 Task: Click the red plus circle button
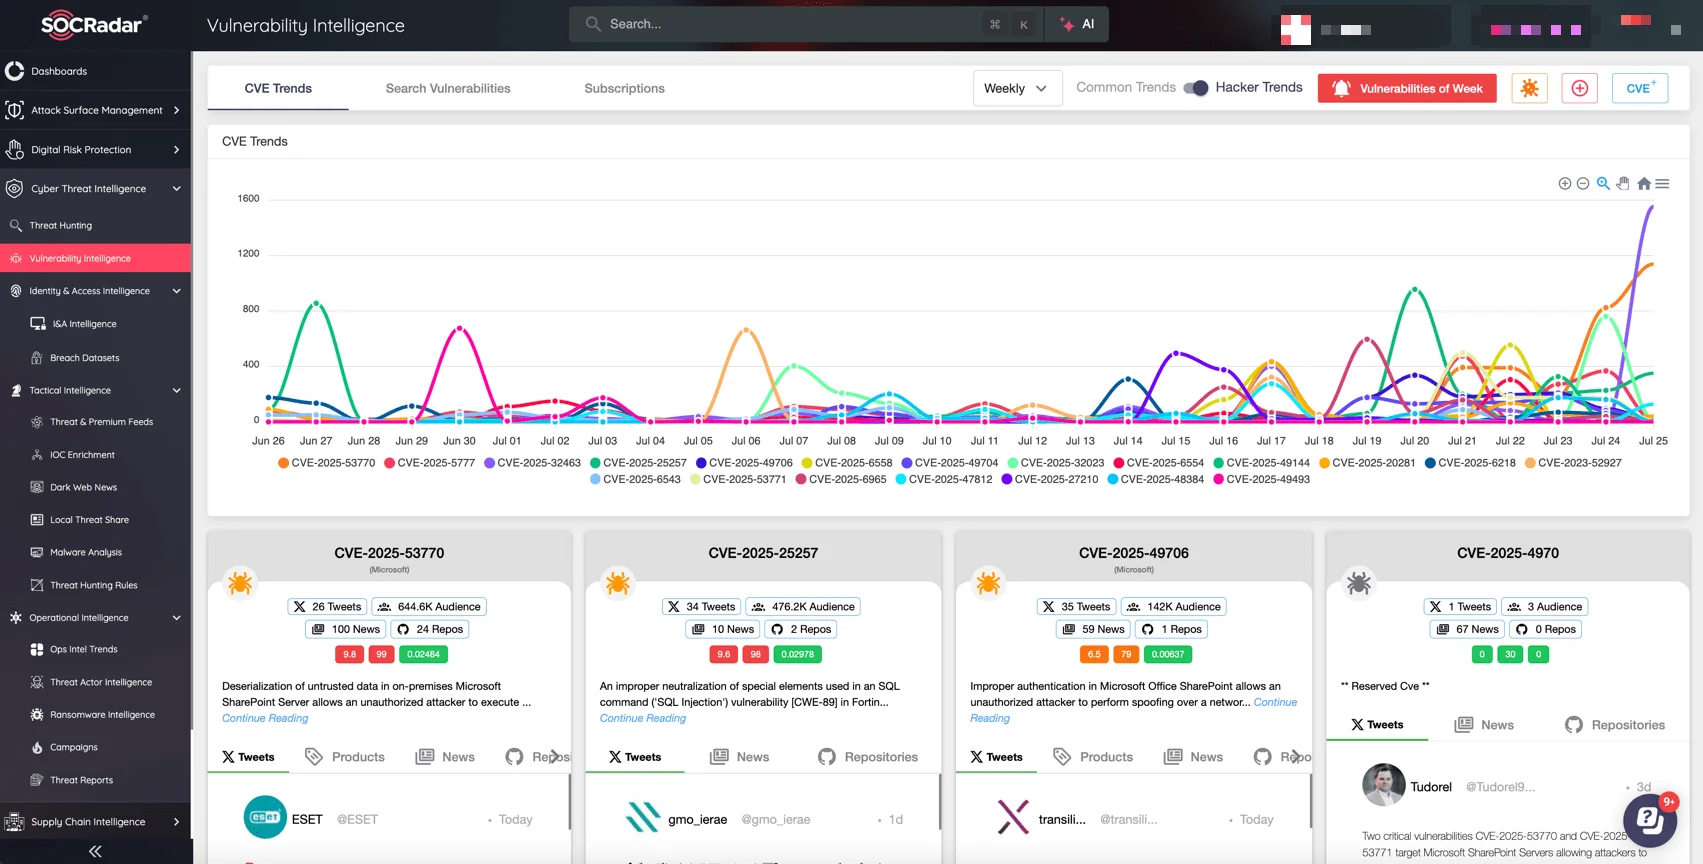click(x=1580, y=88)
